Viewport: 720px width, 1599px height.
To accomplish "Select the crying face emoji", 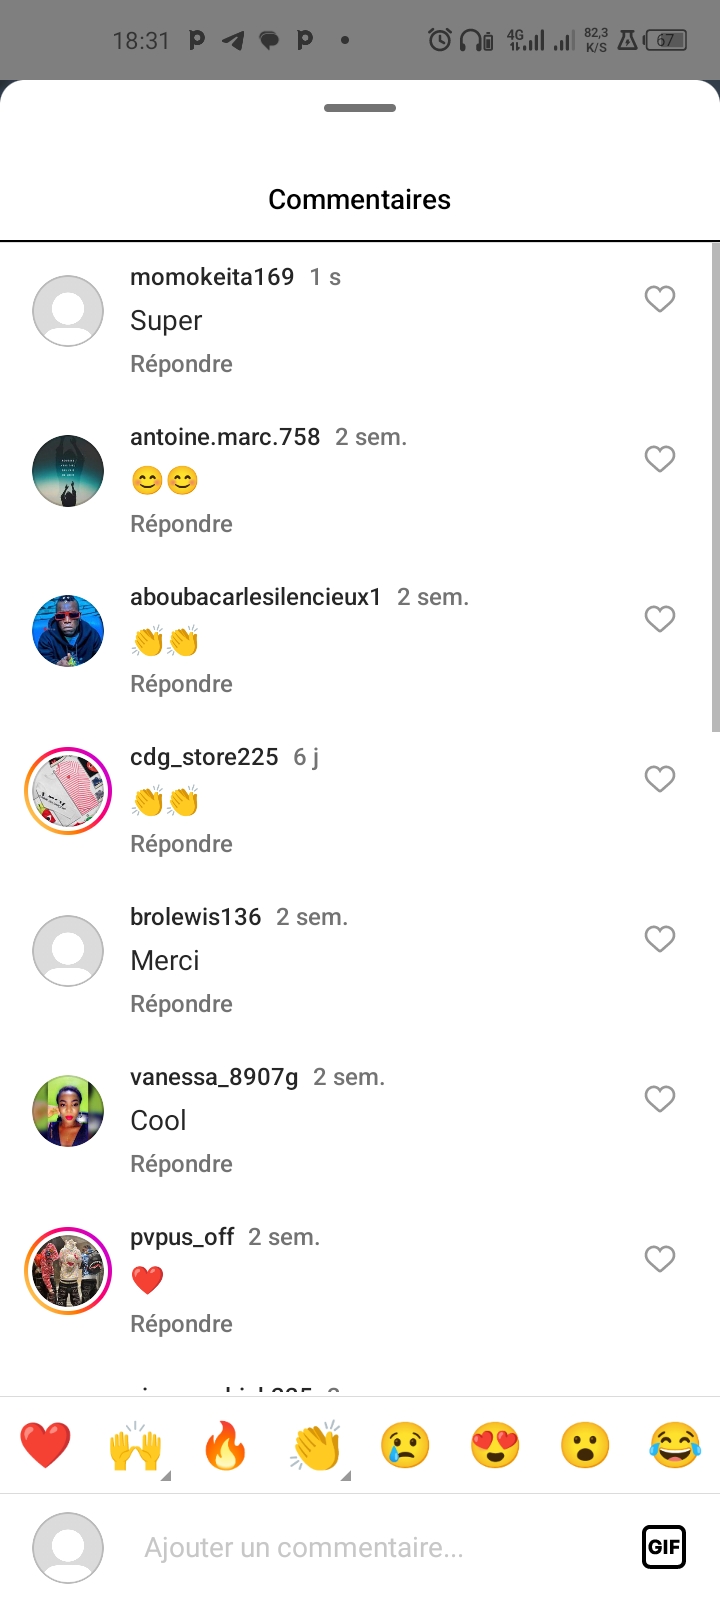I will pos(405,1446).
